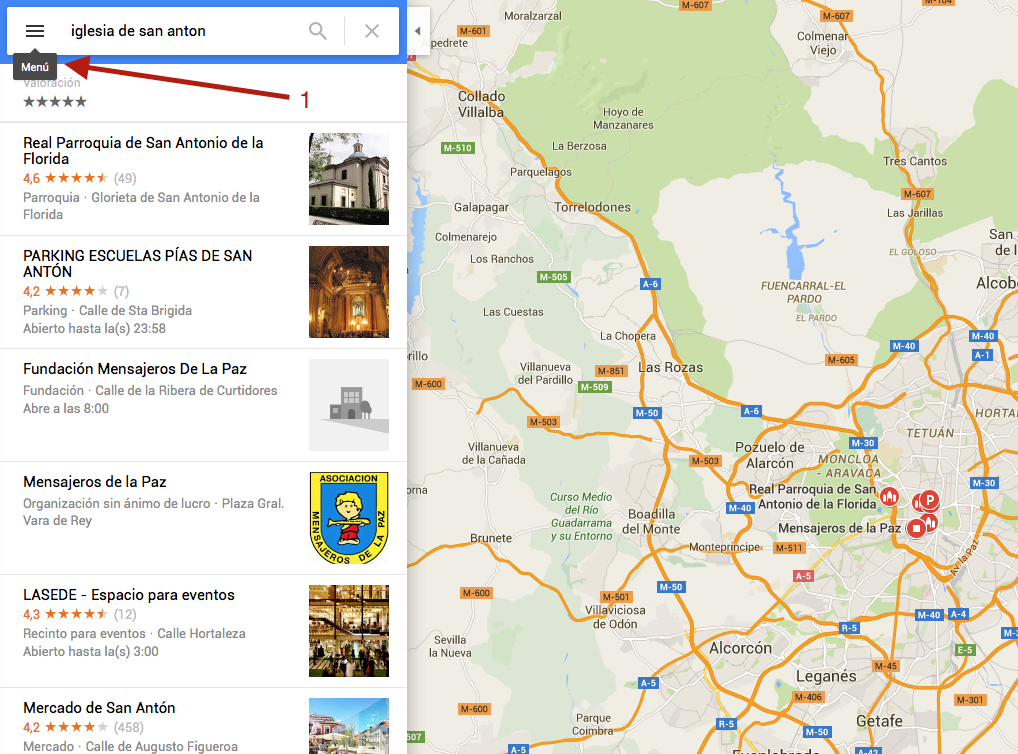1018x754 pixels.
Task: Click the Pozuelo de Alarcón map label
Action: click(x=769, y=455)
